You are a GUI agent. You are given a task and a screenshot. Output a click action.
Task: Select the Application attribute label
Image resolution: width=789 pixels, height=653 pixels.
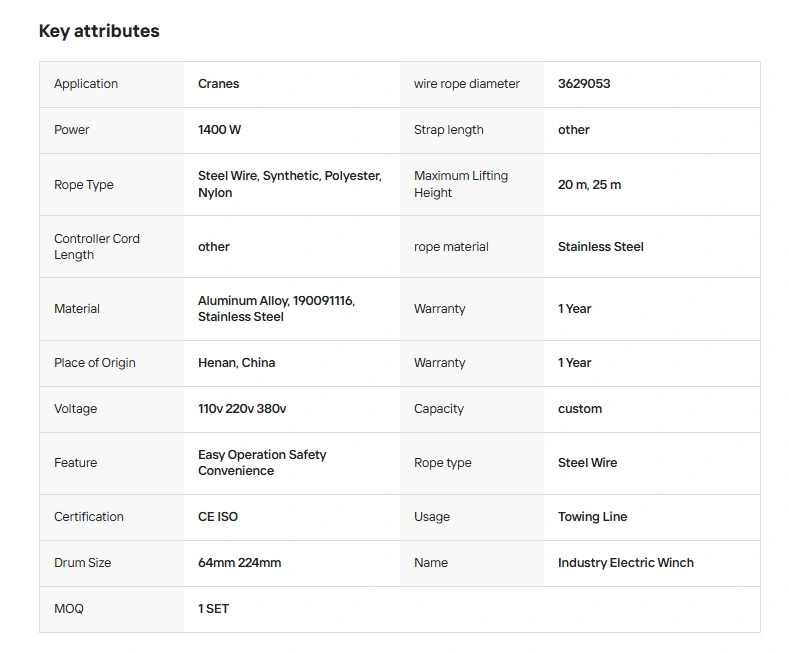point(86,84)
